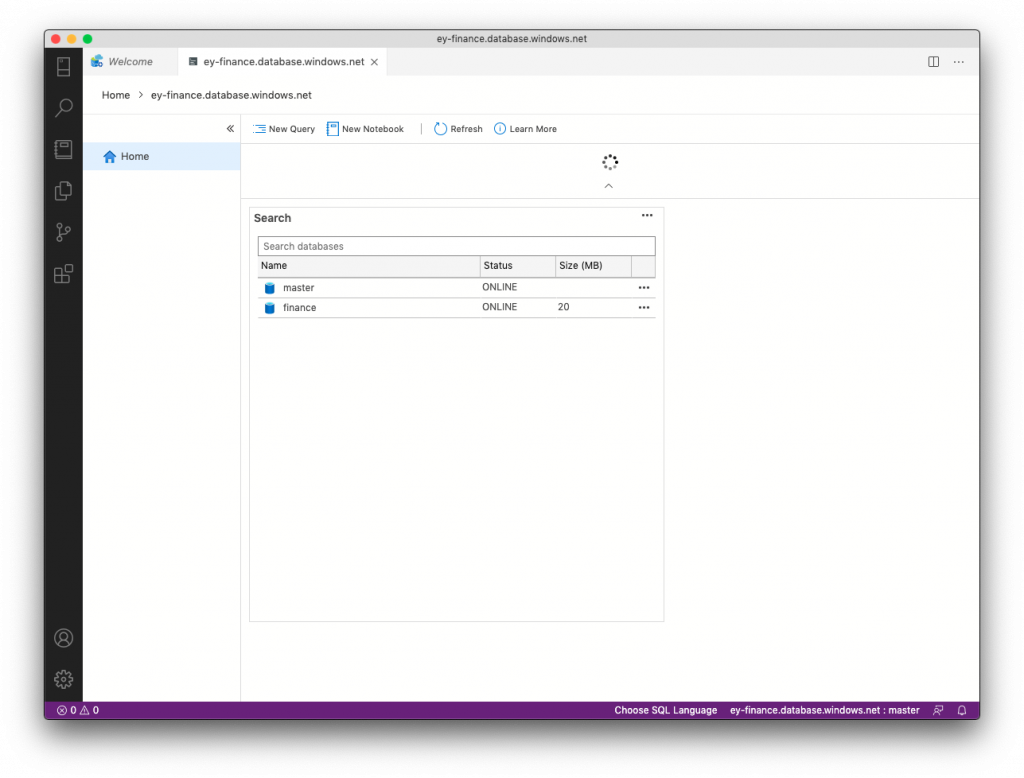1024x778 pixels.
Task: Open actions menu for master database
Action: coord(644,288)
